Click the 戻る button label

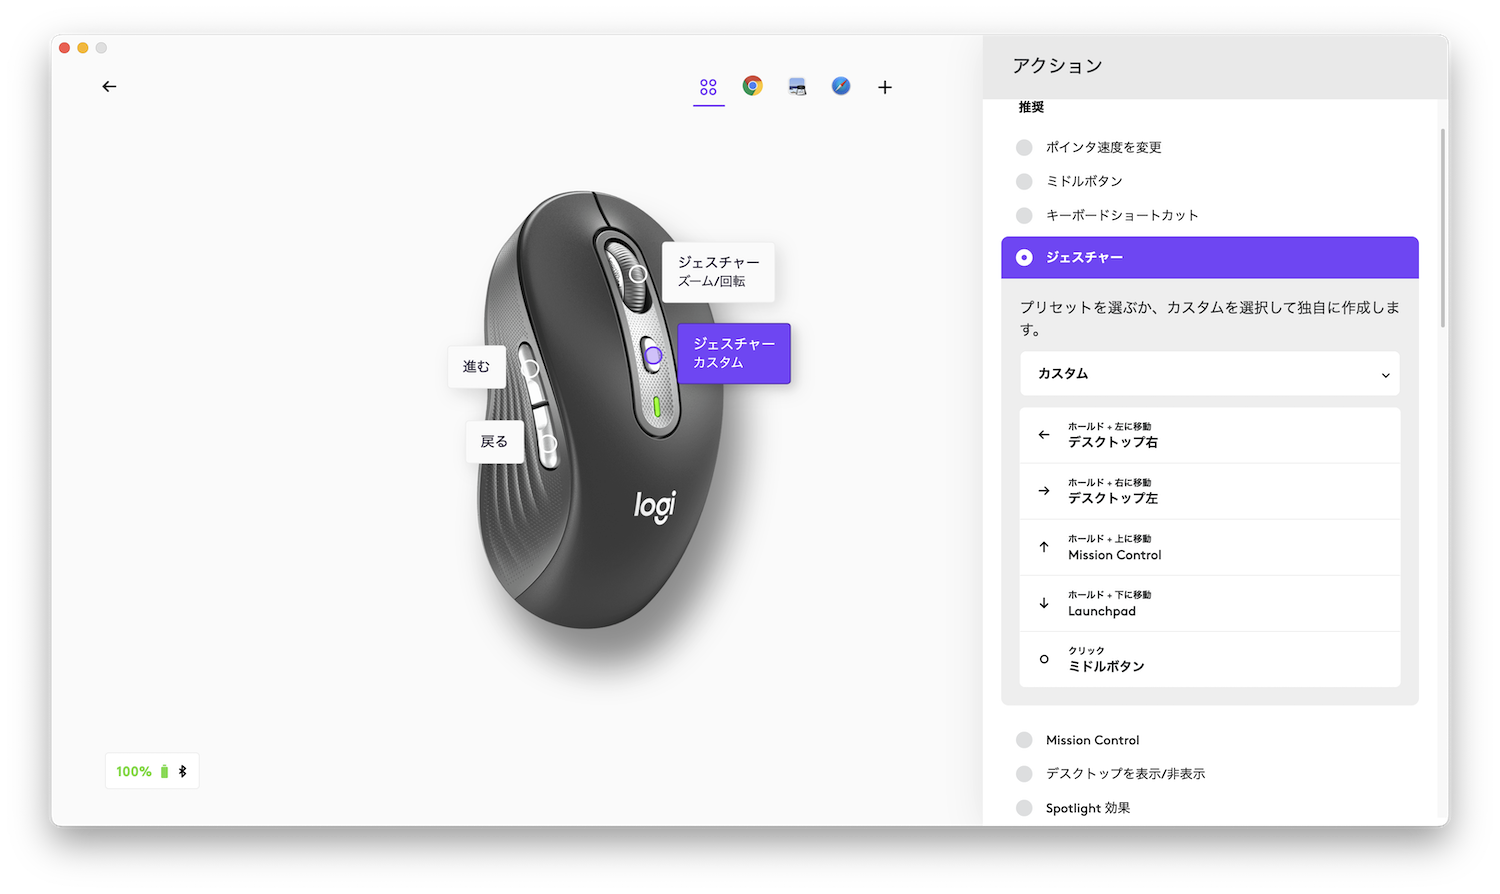coord(495,441)
